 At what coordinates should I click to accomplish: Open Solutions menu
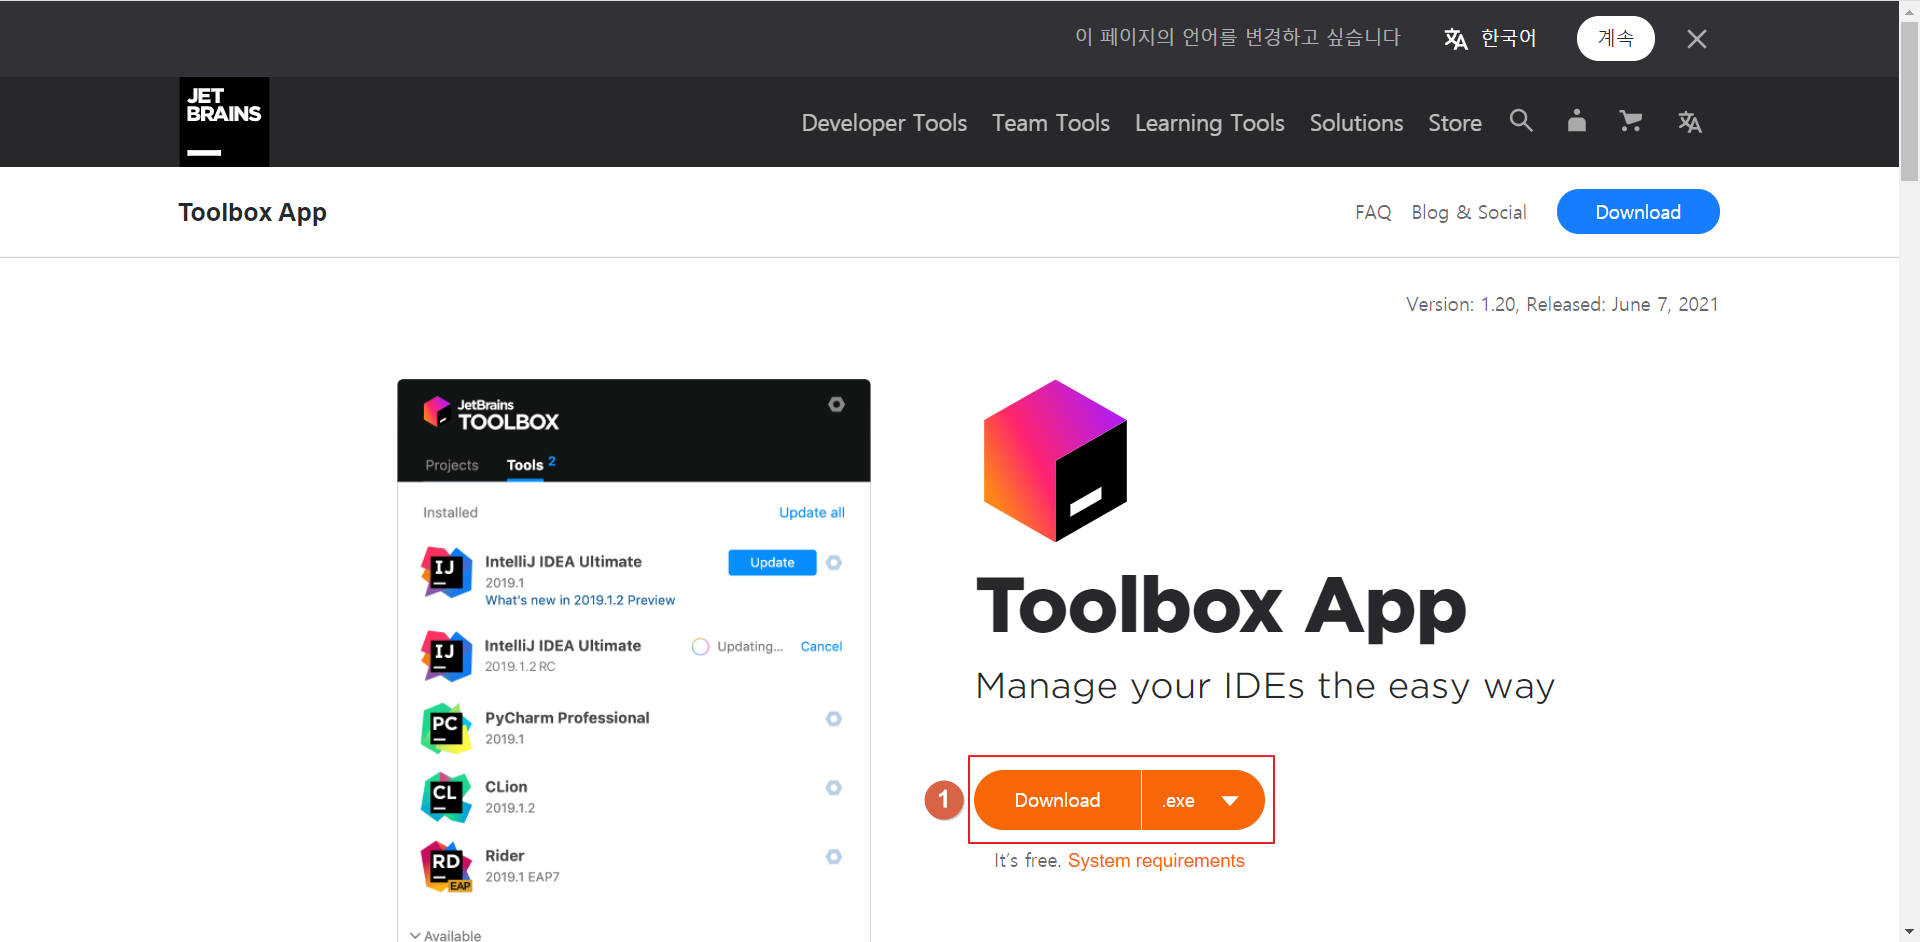tap(1356, 123)
